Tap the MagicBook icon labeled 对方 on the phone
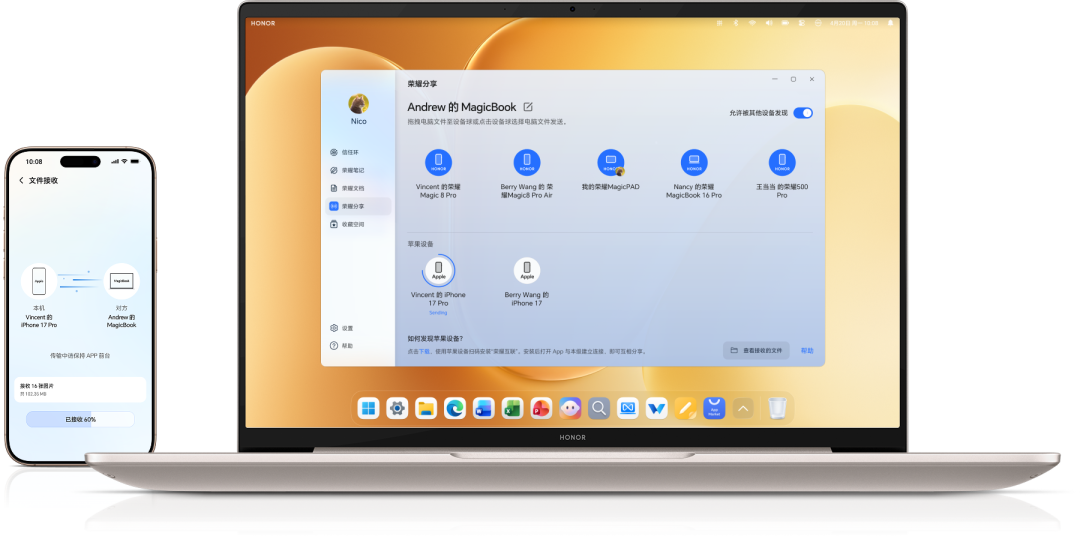The width and height of the screenshot is (1080, 536). (121, 281)
